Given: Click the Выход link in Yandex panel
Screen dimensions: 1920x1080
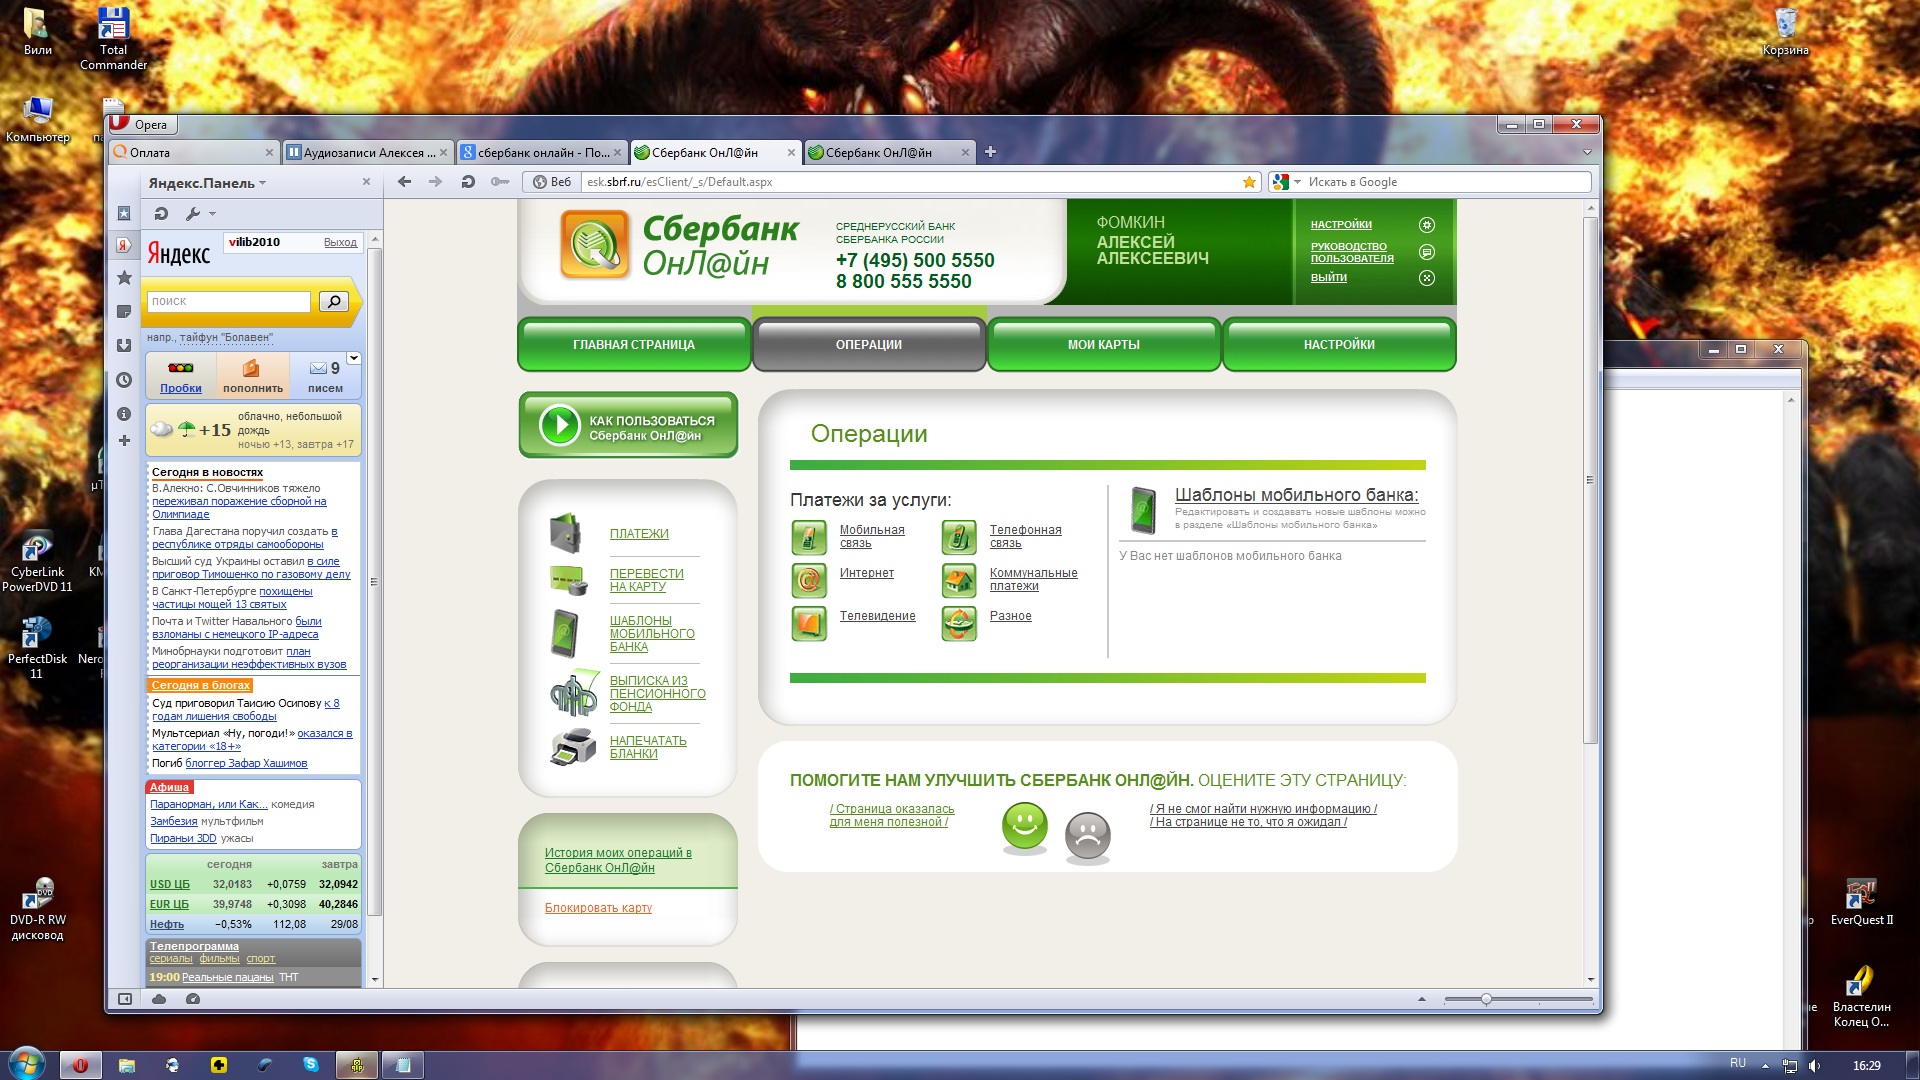Looking at the screenshot, I should [x=340, y=243].
